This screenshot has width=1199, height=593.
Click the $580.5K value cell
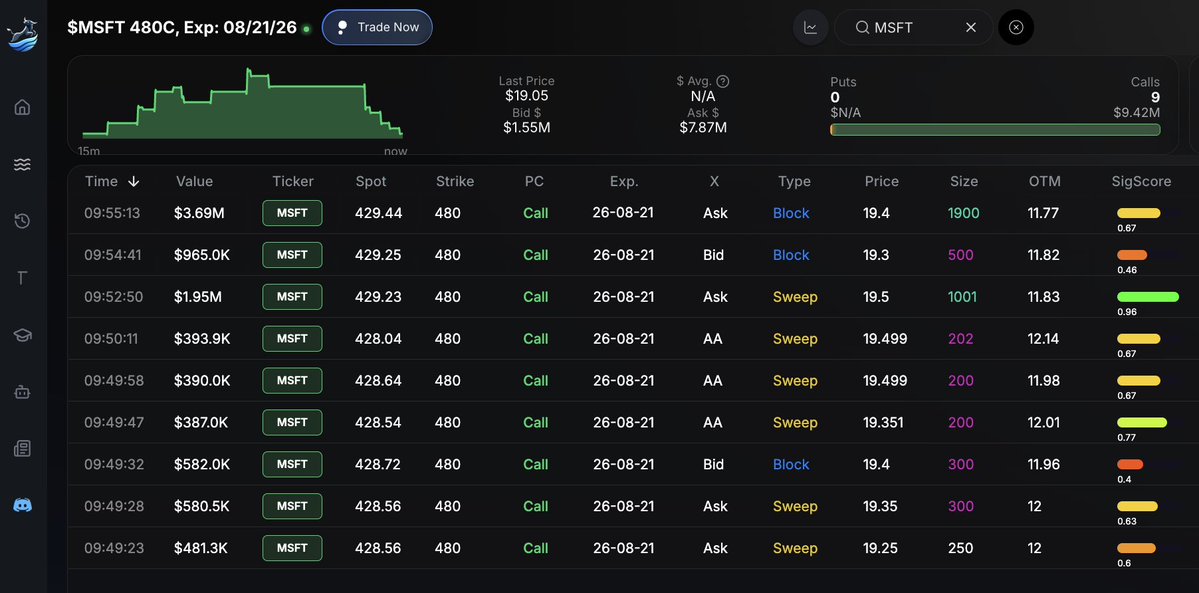[202, 506]
